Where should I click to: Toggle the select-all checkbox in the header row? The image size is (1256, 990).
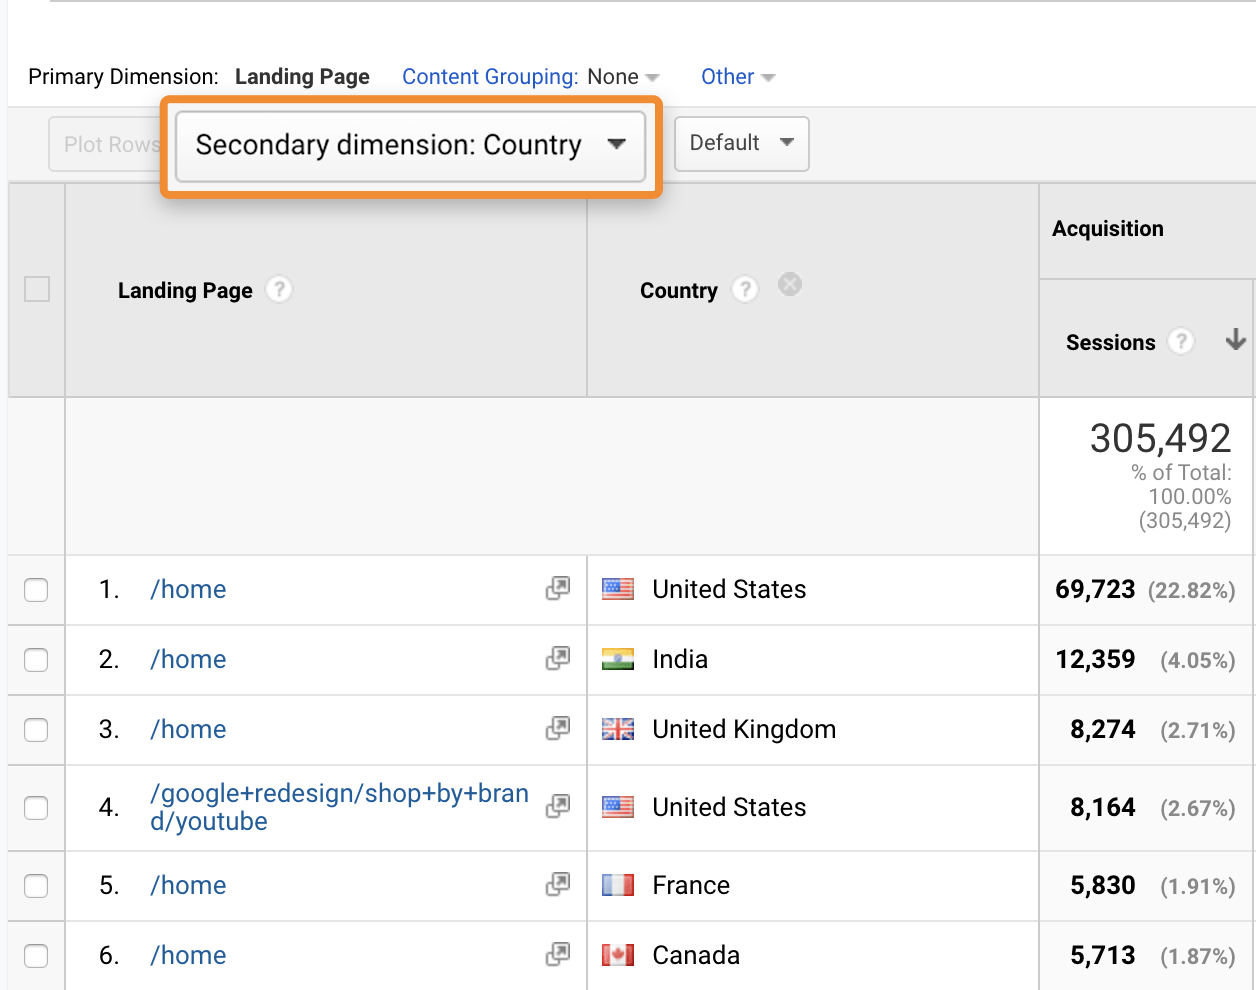[36, 288]
